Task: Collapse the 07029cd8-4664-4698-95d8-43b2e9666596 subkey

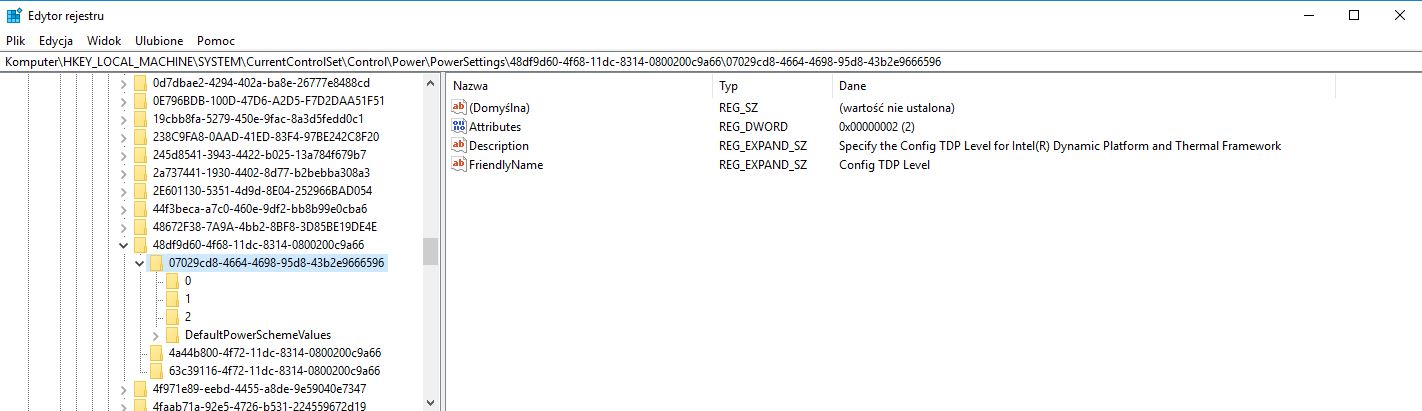Action: point(139,263)
